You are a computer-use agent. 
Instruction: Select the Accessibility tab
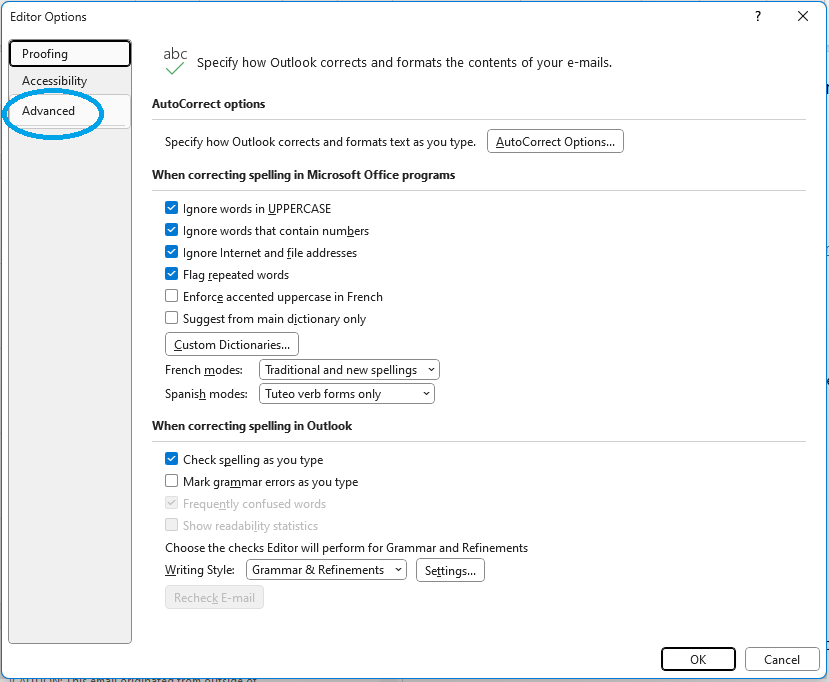click(x=55, y=81)
